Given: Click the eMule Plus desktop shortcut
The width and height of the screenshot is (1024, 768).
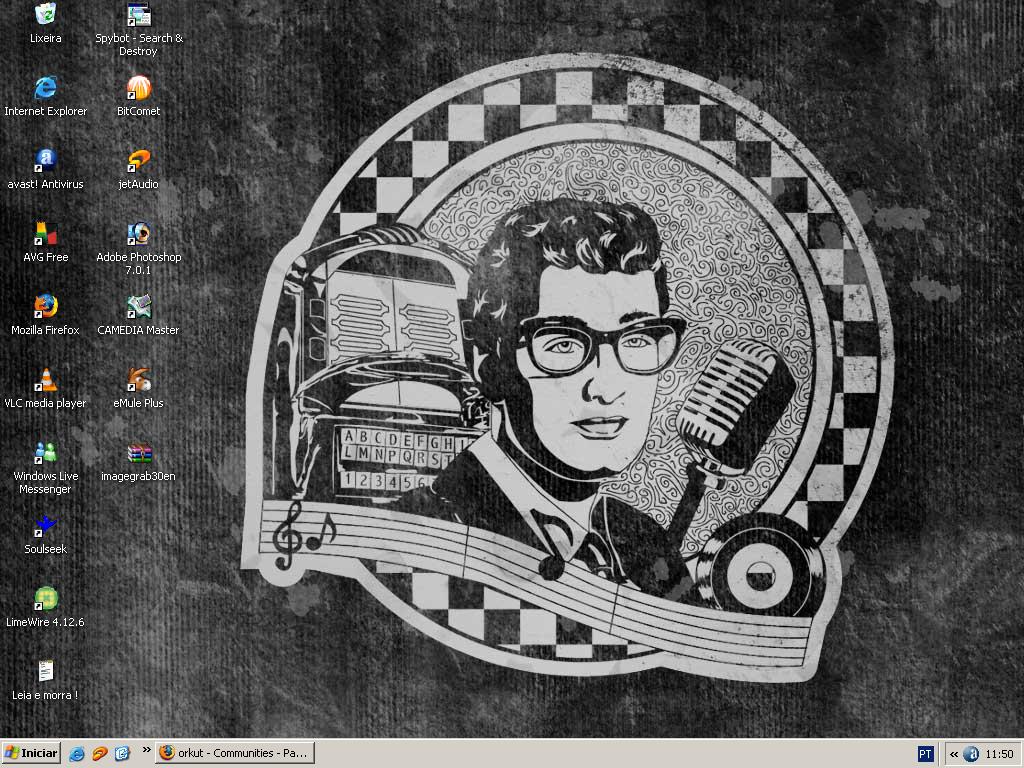Looking at the screenshot, I should coord(139,380).
